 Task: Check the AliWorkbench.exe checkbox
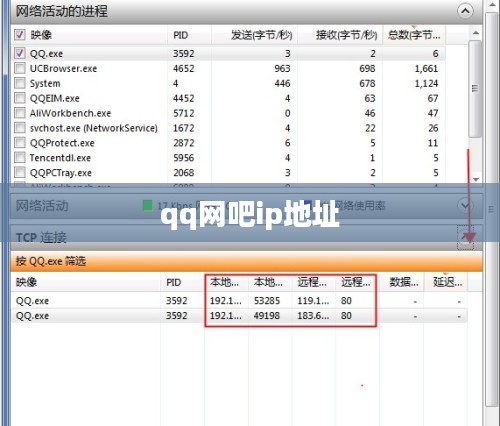coord(20,113)
